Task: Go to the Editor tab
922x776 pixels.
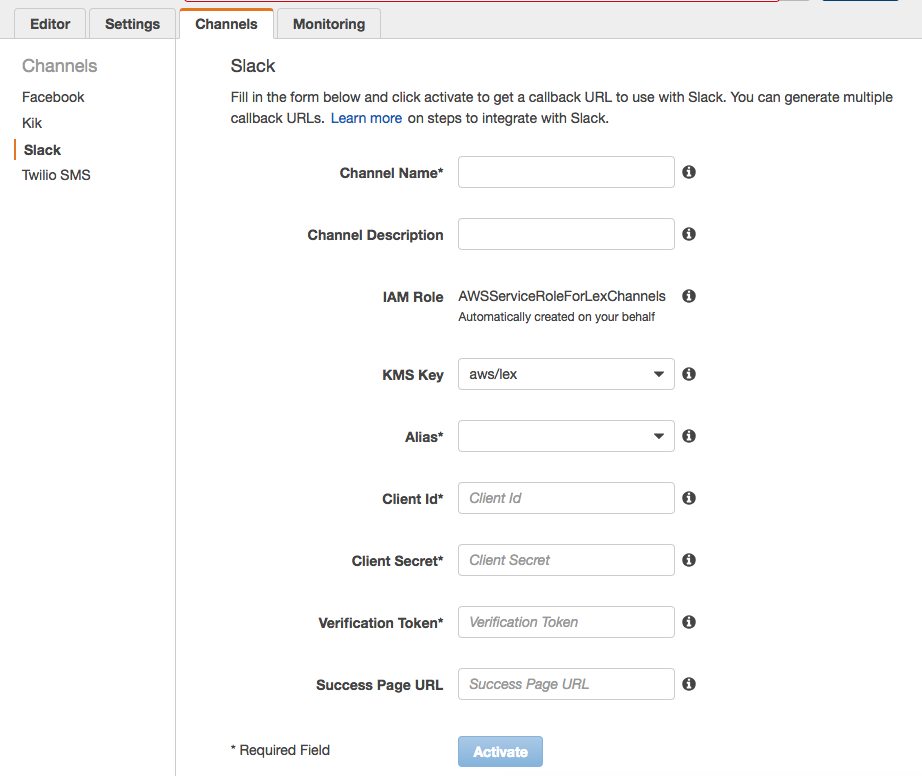Action: tap(50, 24)
